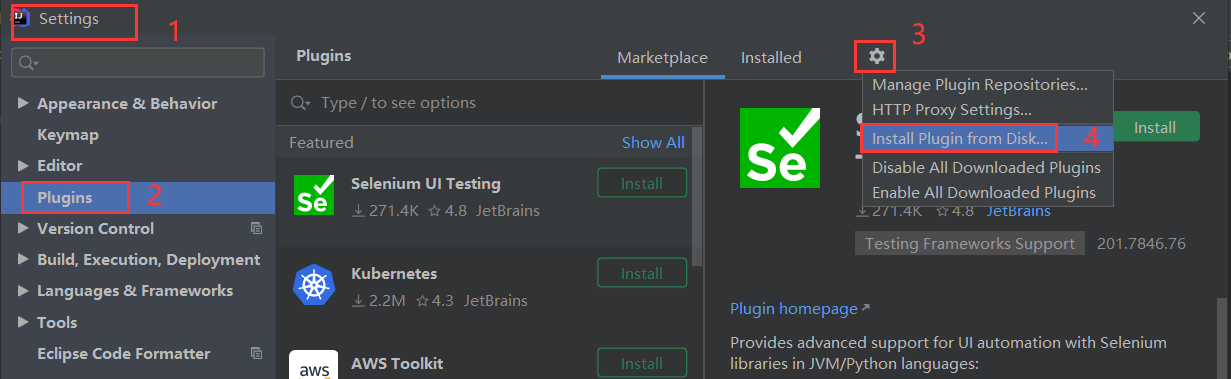Focus the settings search field
Image resolution: width=1231 pixels, height=379 pixels.
[x=138, y=62]
